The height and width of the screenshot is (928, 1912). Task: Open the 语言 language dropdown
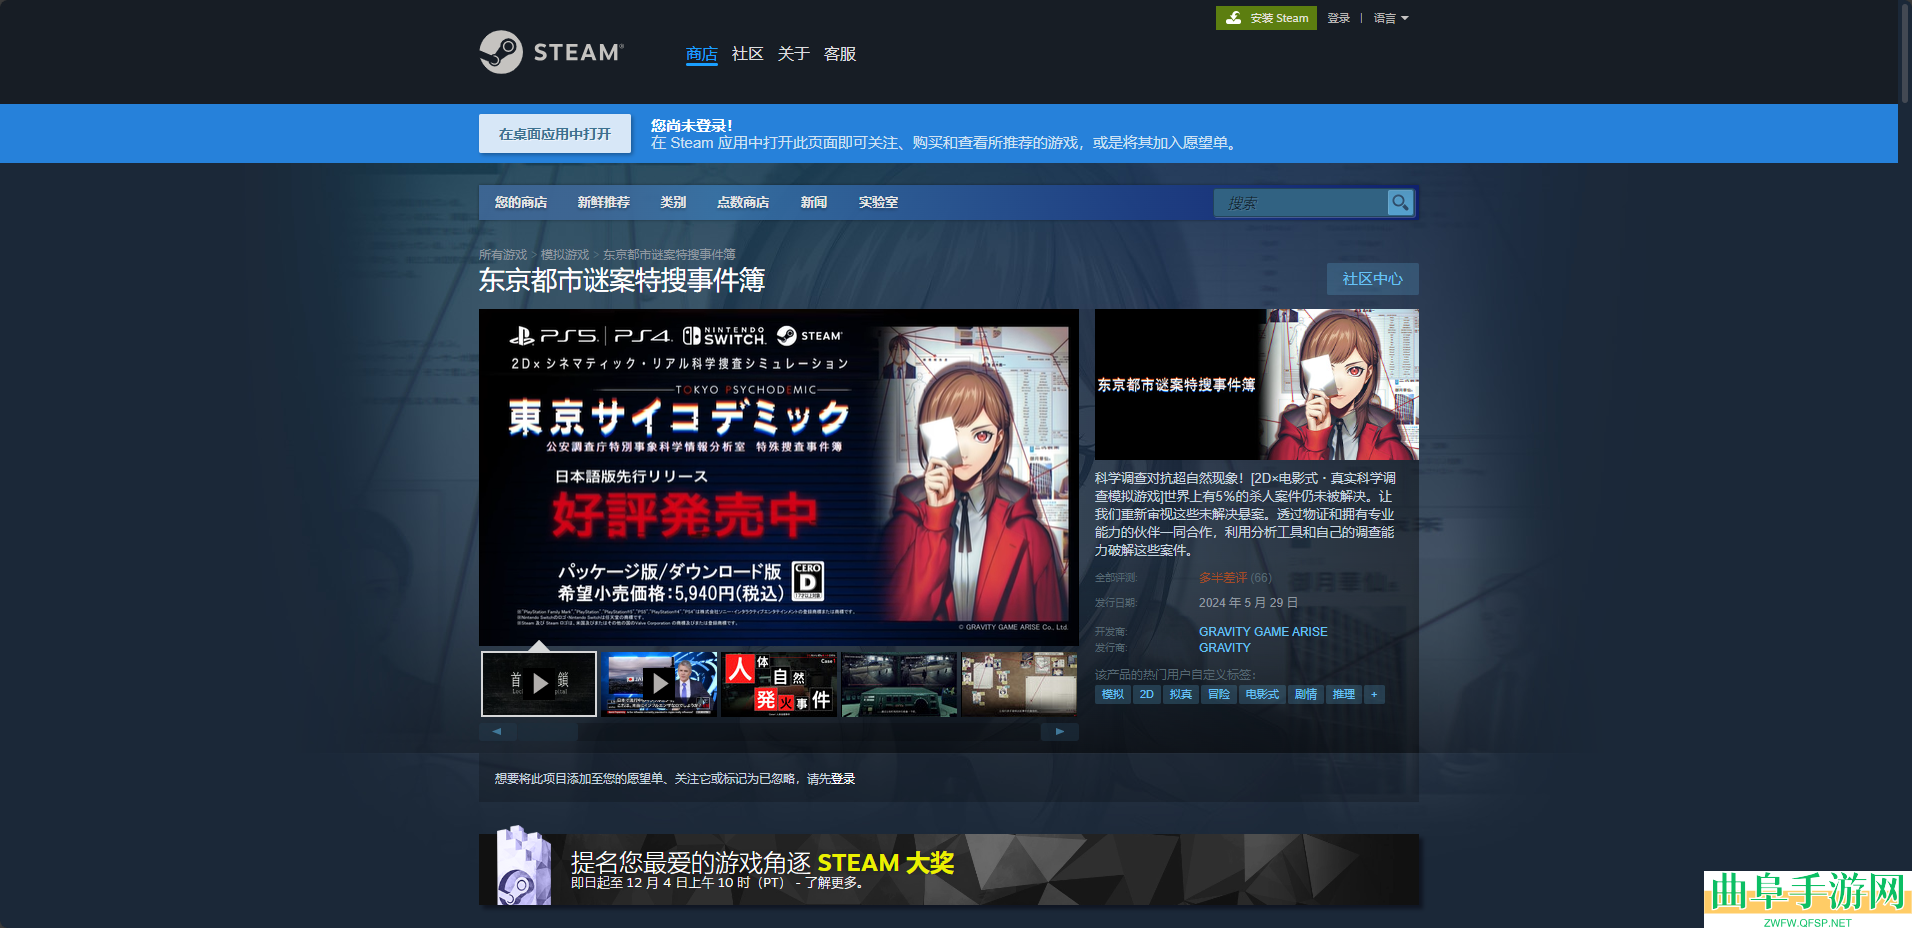click(1390, 18)
